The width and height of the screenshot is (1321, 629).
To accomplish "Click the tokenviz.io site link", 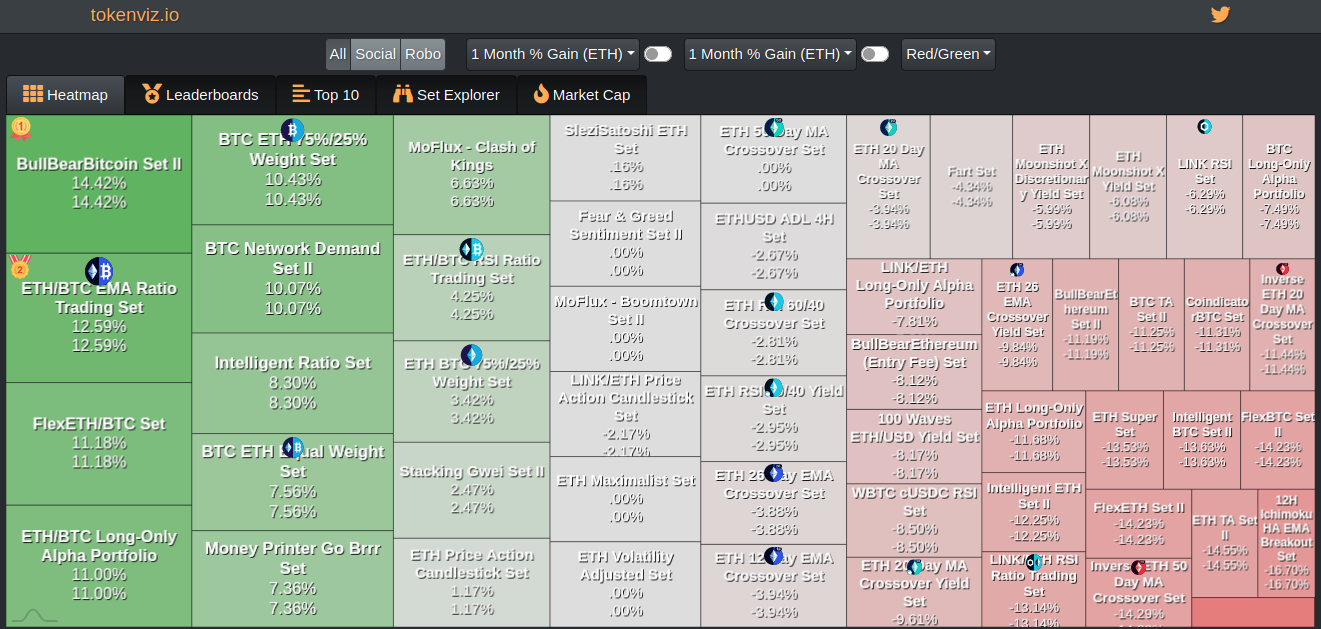I will (134, 15).
